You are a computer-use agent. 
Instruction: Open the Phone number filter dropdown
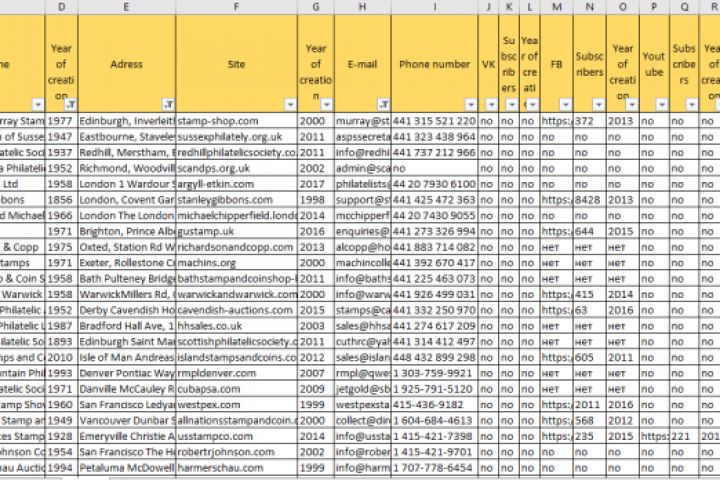(471, 105)
